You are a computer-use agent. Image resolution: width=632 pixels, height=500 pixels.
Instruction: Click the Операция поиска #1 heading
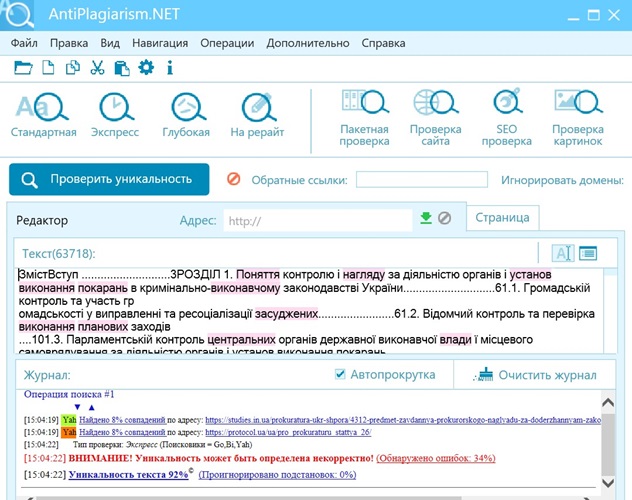(69, 394)
